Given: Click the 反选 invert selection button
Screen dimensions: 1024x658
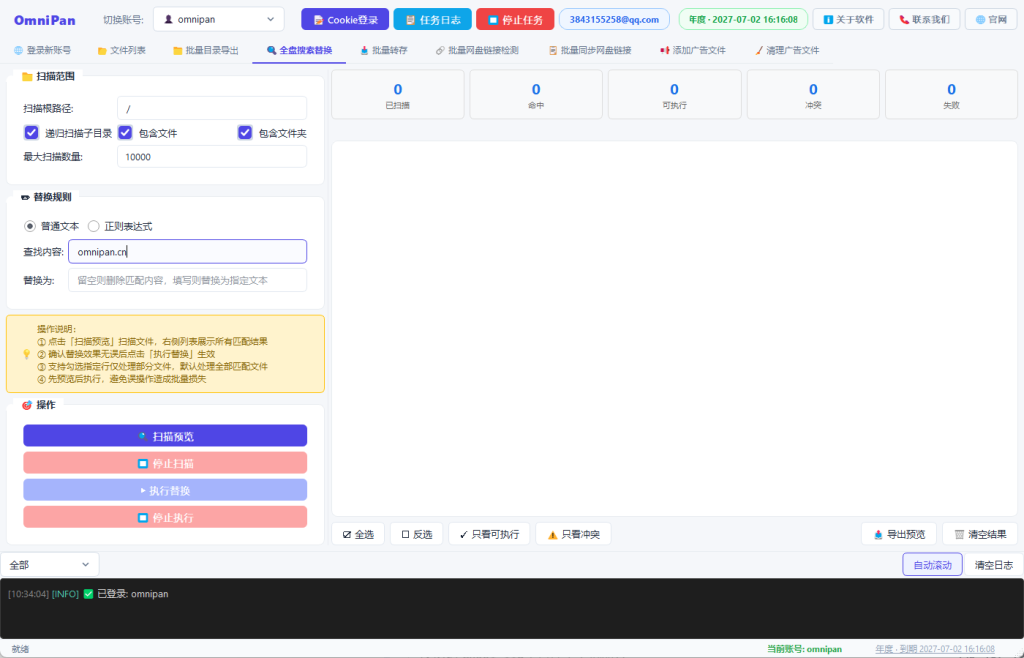Looking at the screenshot, I should (x=417, y=534).
